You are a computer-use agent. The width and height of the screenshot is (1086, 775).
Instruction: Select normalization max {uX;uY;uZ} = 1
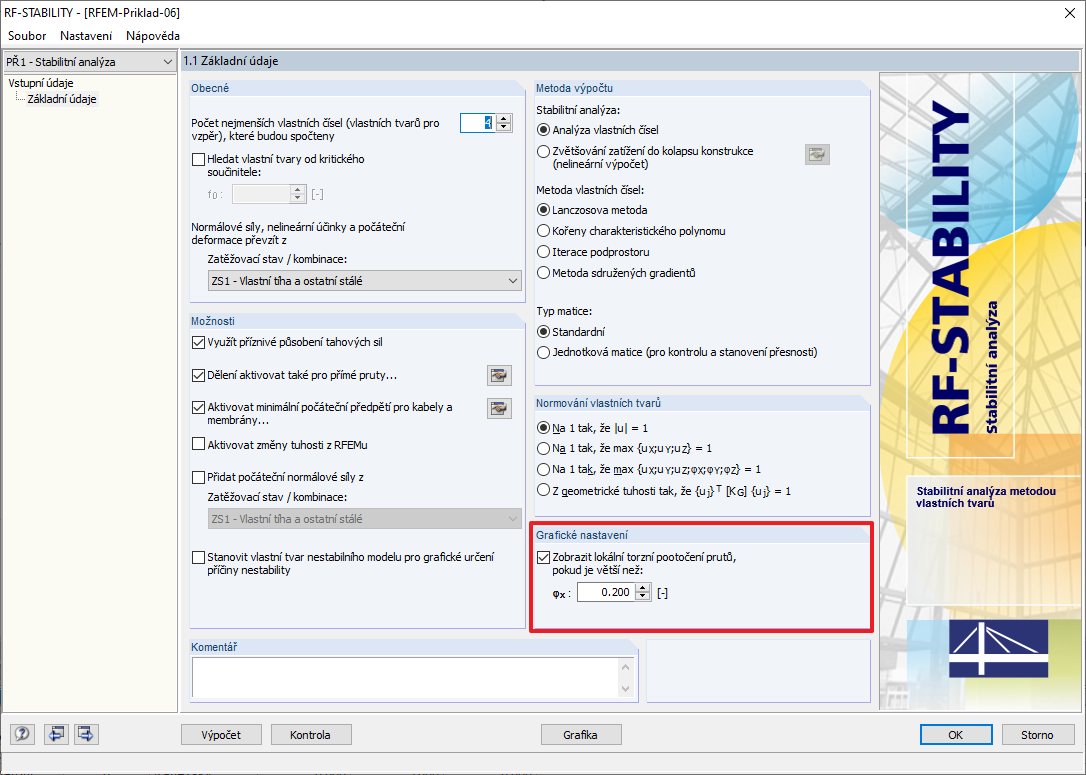544,449
